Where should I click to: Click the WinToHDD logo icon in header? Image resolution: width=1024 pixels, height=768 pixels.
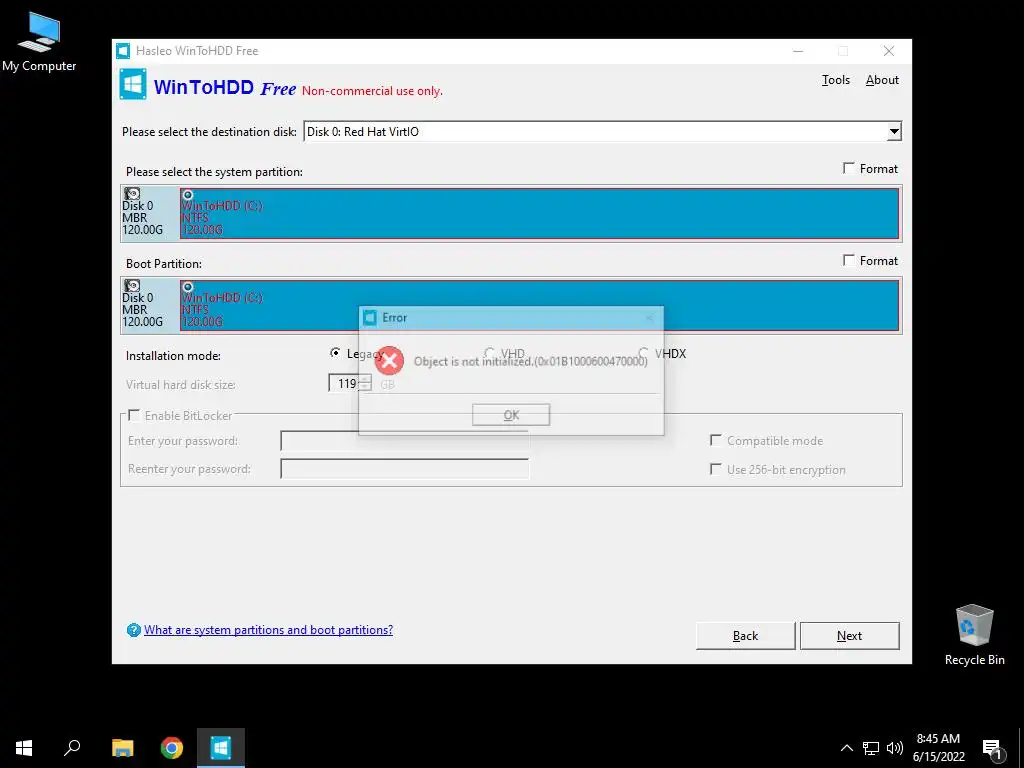coord(133,84)
